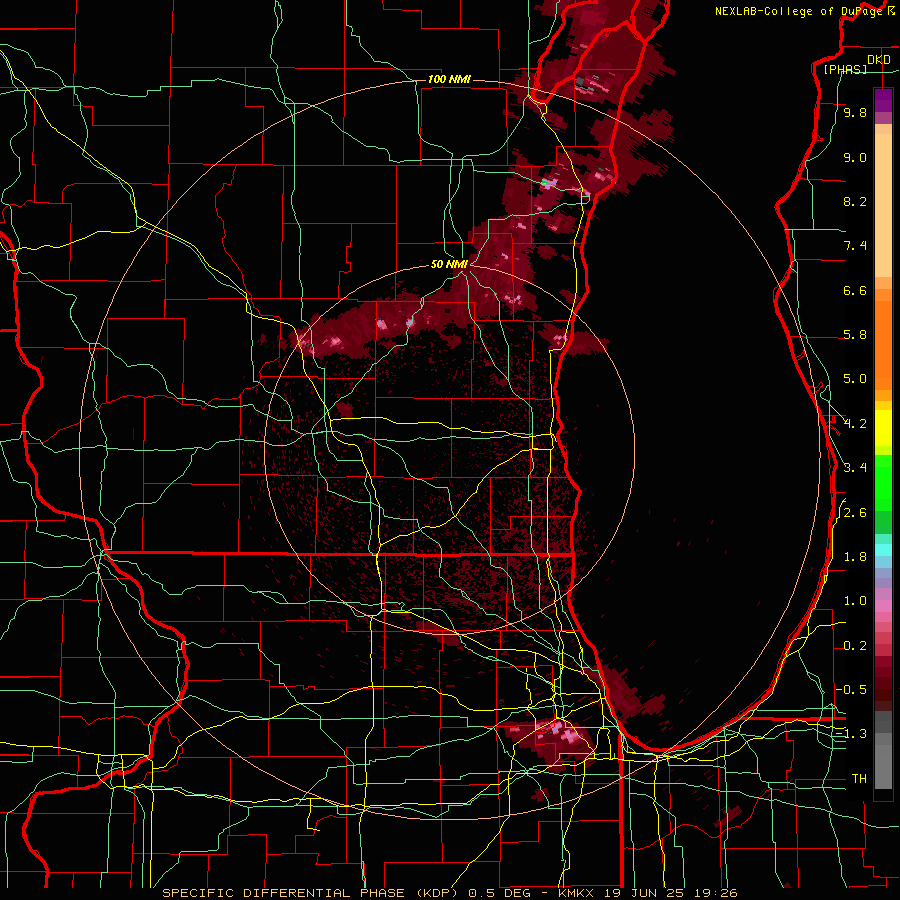Select the 4.2 value on the scale

(855, 424)
